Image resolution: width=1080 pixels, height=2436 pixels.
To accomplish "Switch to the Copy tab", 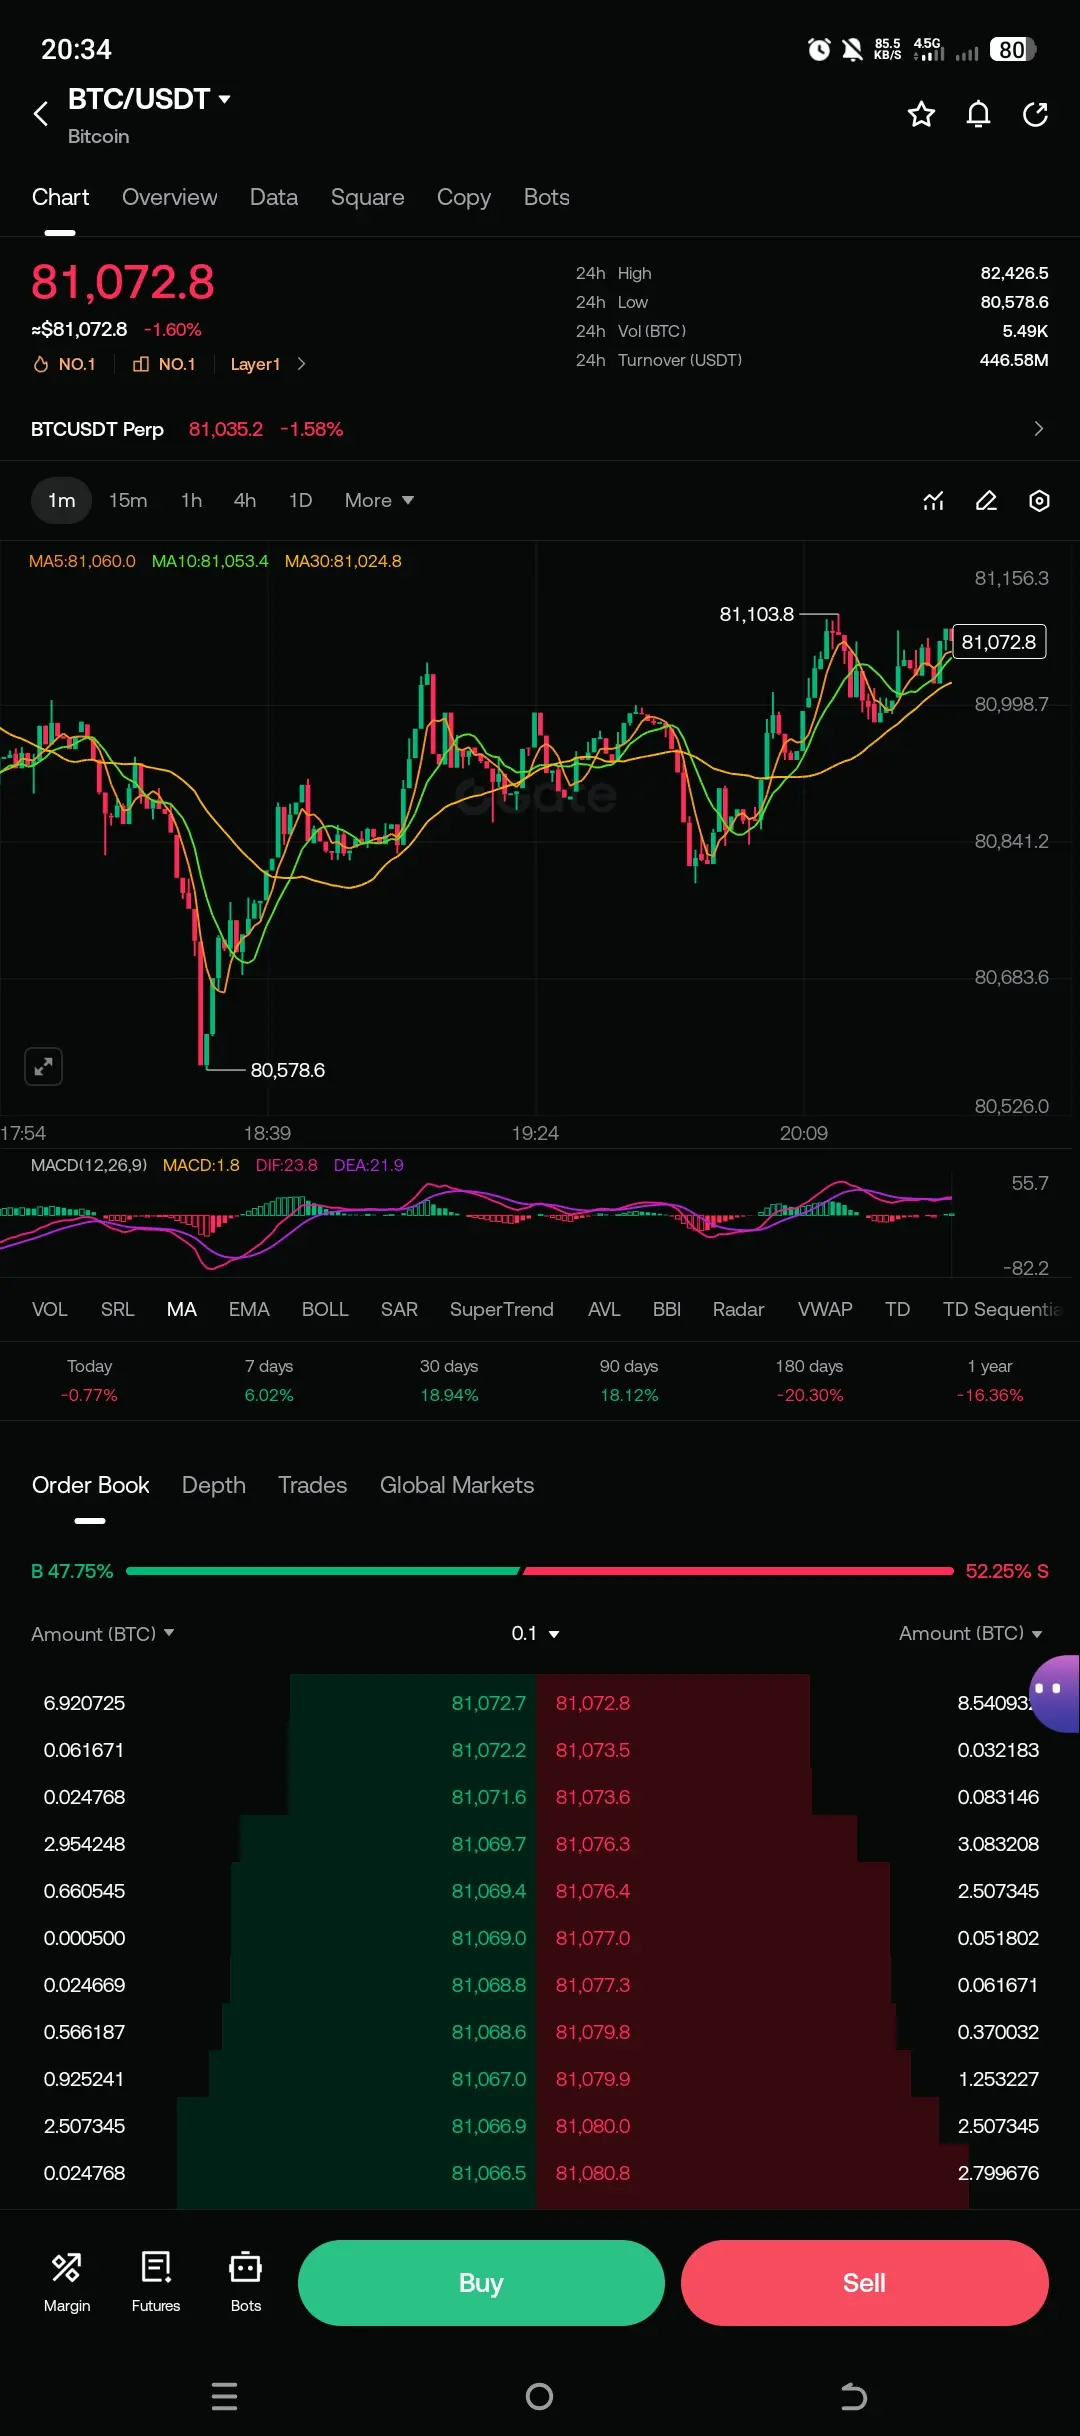I will coord(464,197).
